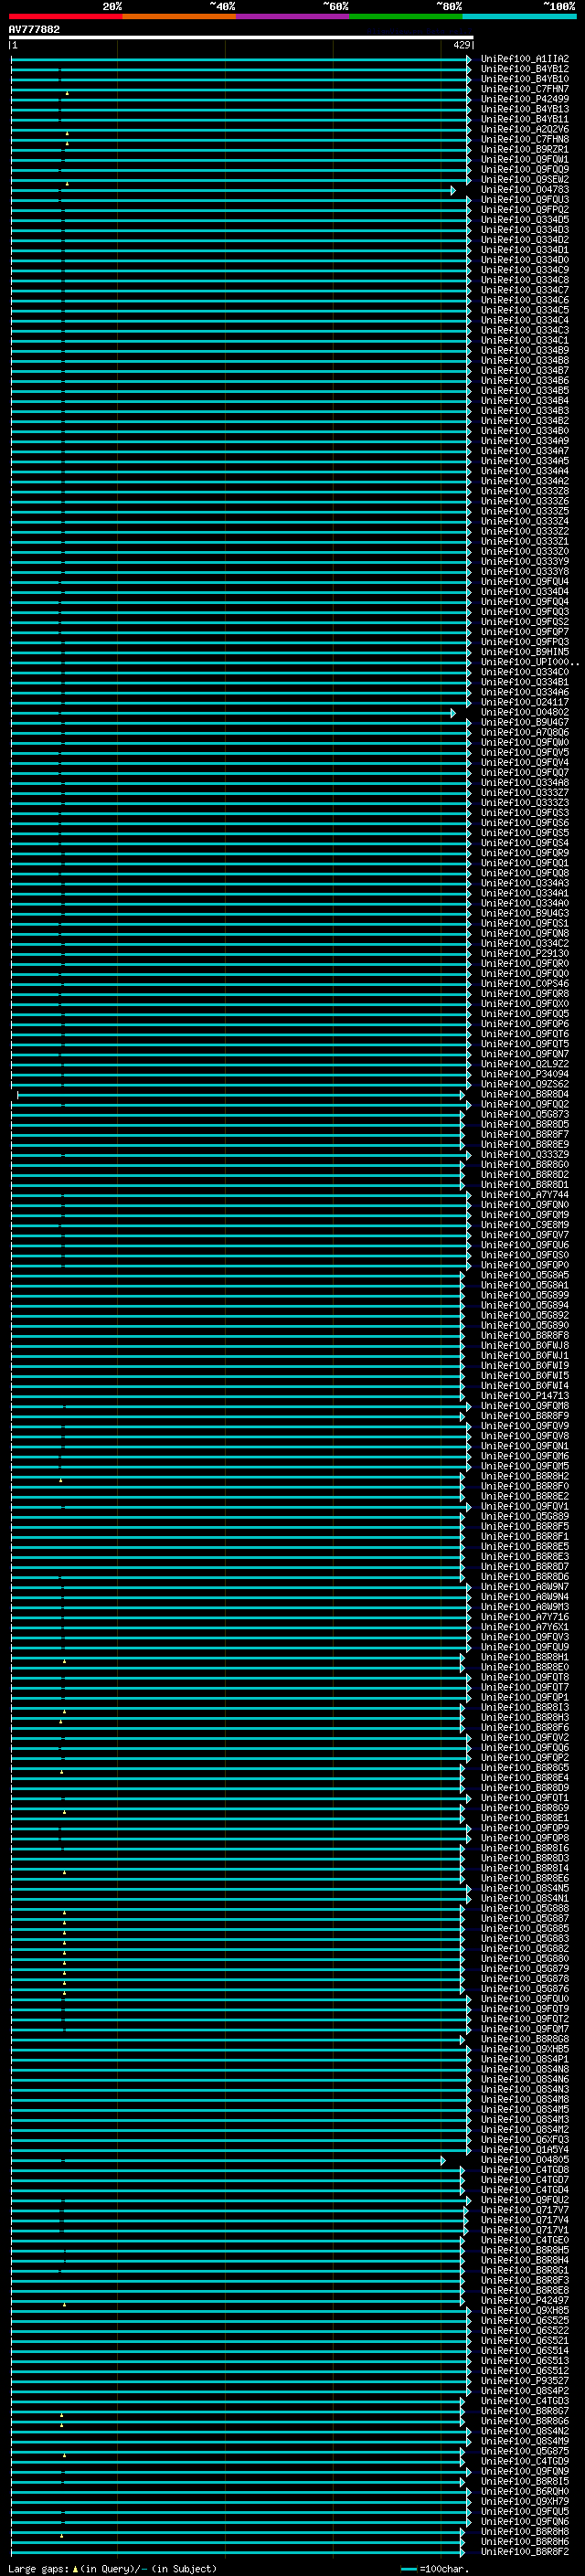Select the UniRef100_B8R8G0 label
The height and width of the screenshot is (2576, 585).
point(525,1165)
